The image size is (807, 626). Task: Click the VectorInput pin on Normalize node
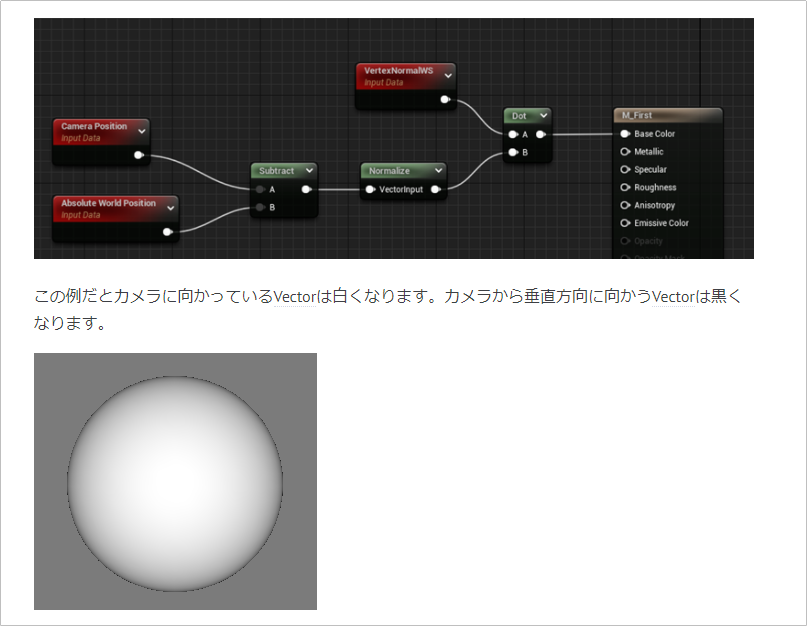pyautogui.click(x=371, y=190)
